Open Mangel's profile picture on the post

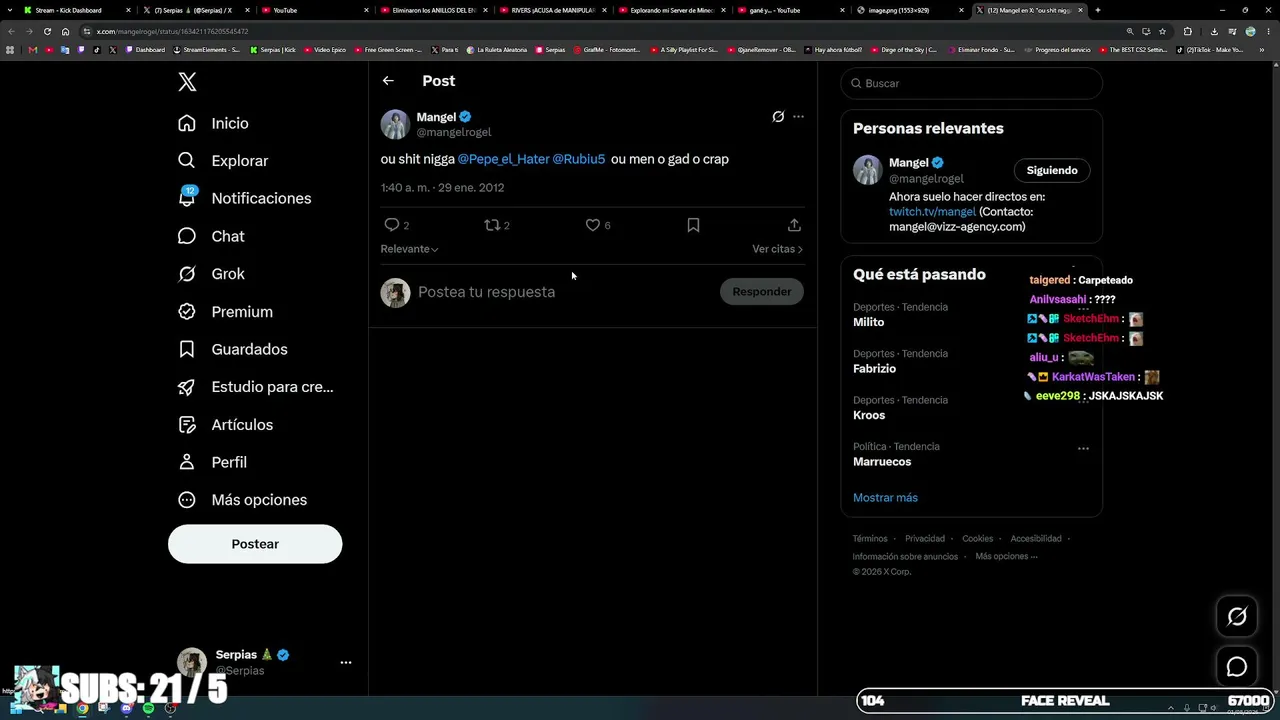click(x=395, y=124)
